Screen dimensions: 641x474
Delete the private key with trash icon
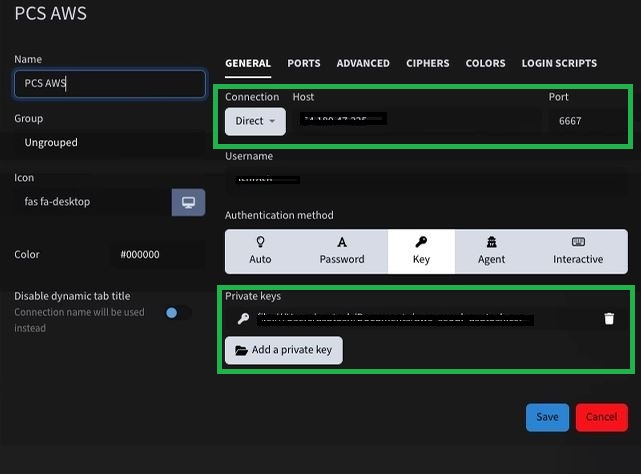(x=609, y=319)
